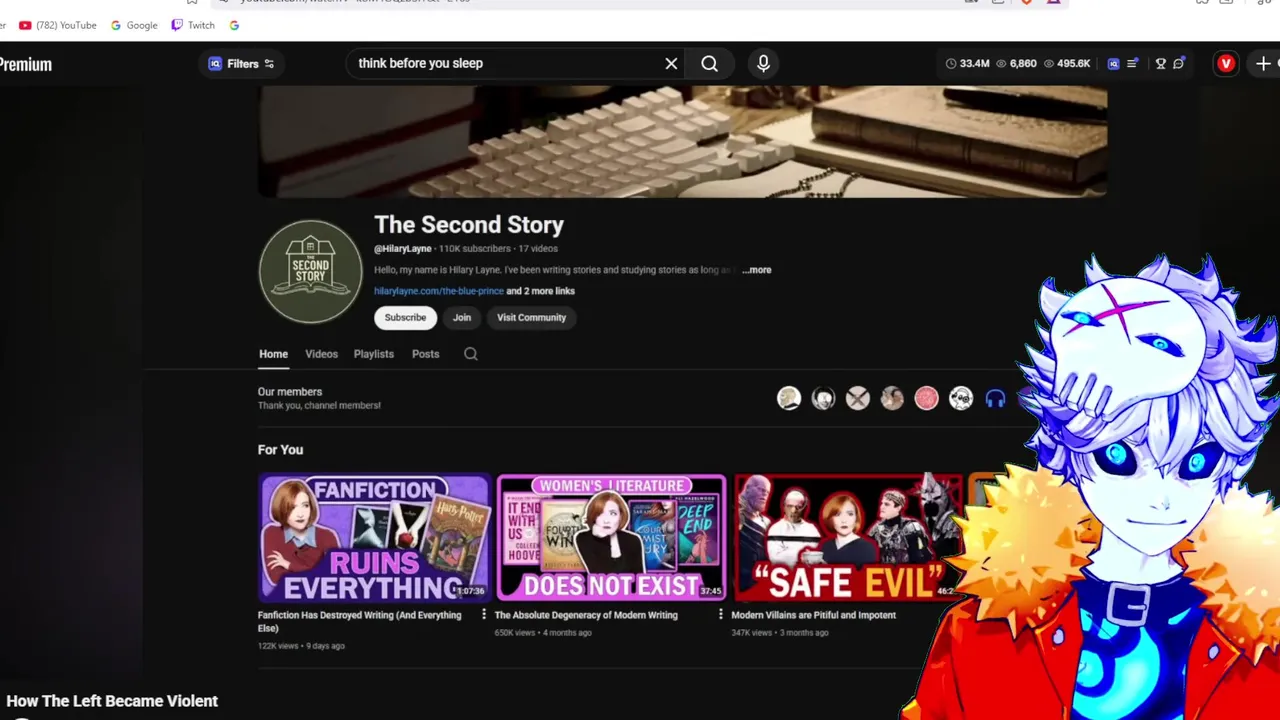The width and height of the screenshot is (1280, 720).
Task: Click the member avatar with X mark
Action: click(x=857, y=399)
